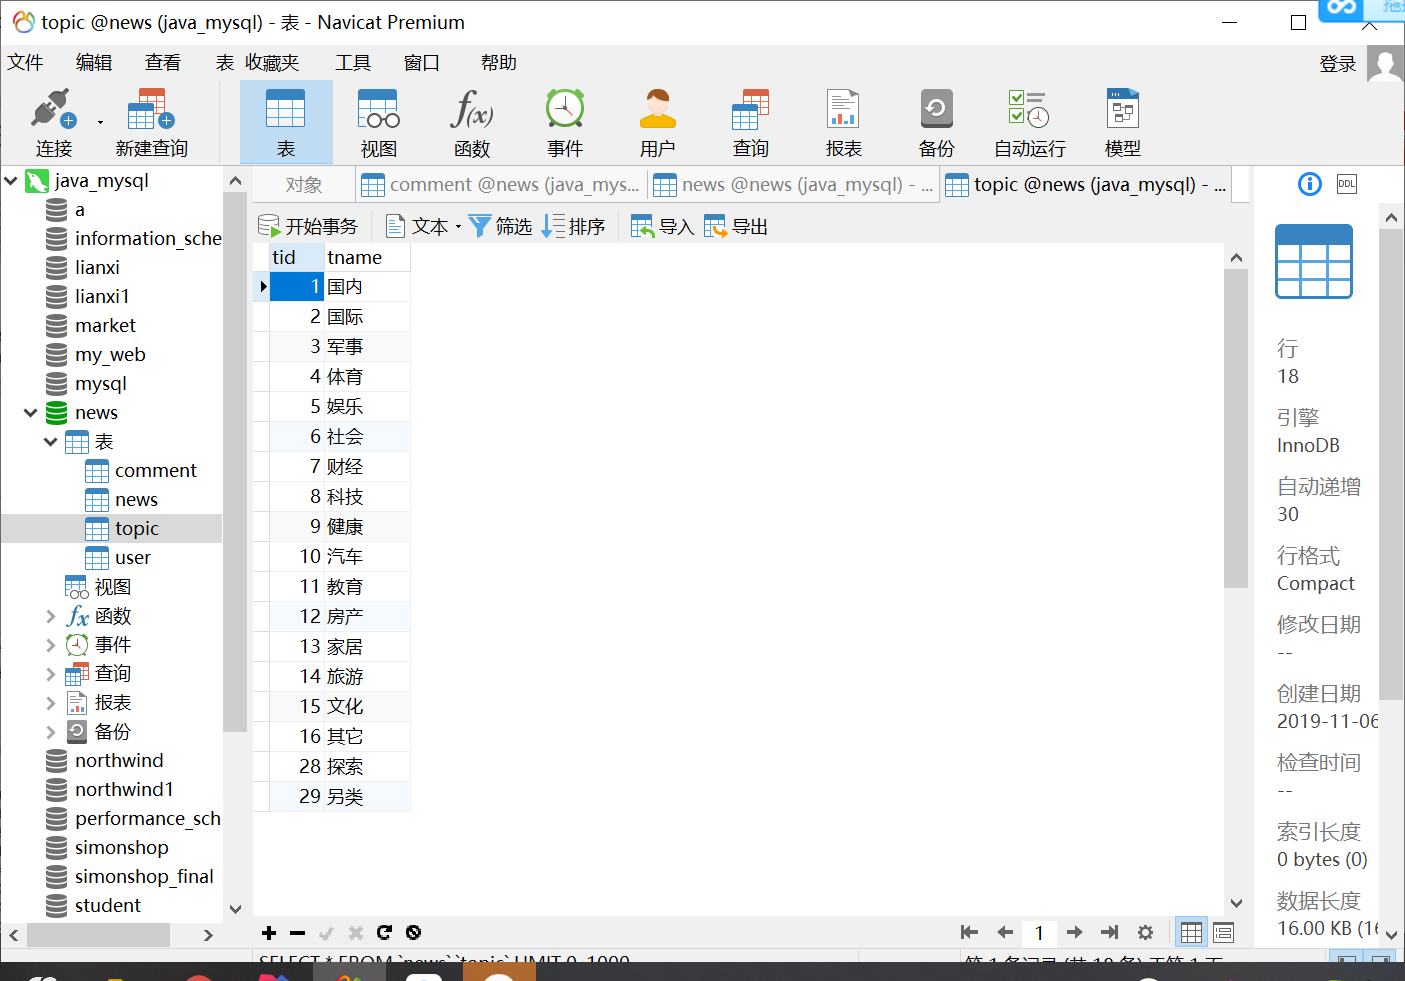Switch to comment @news tab
This screenshot has width=1405, height=981.
point(501,185)
